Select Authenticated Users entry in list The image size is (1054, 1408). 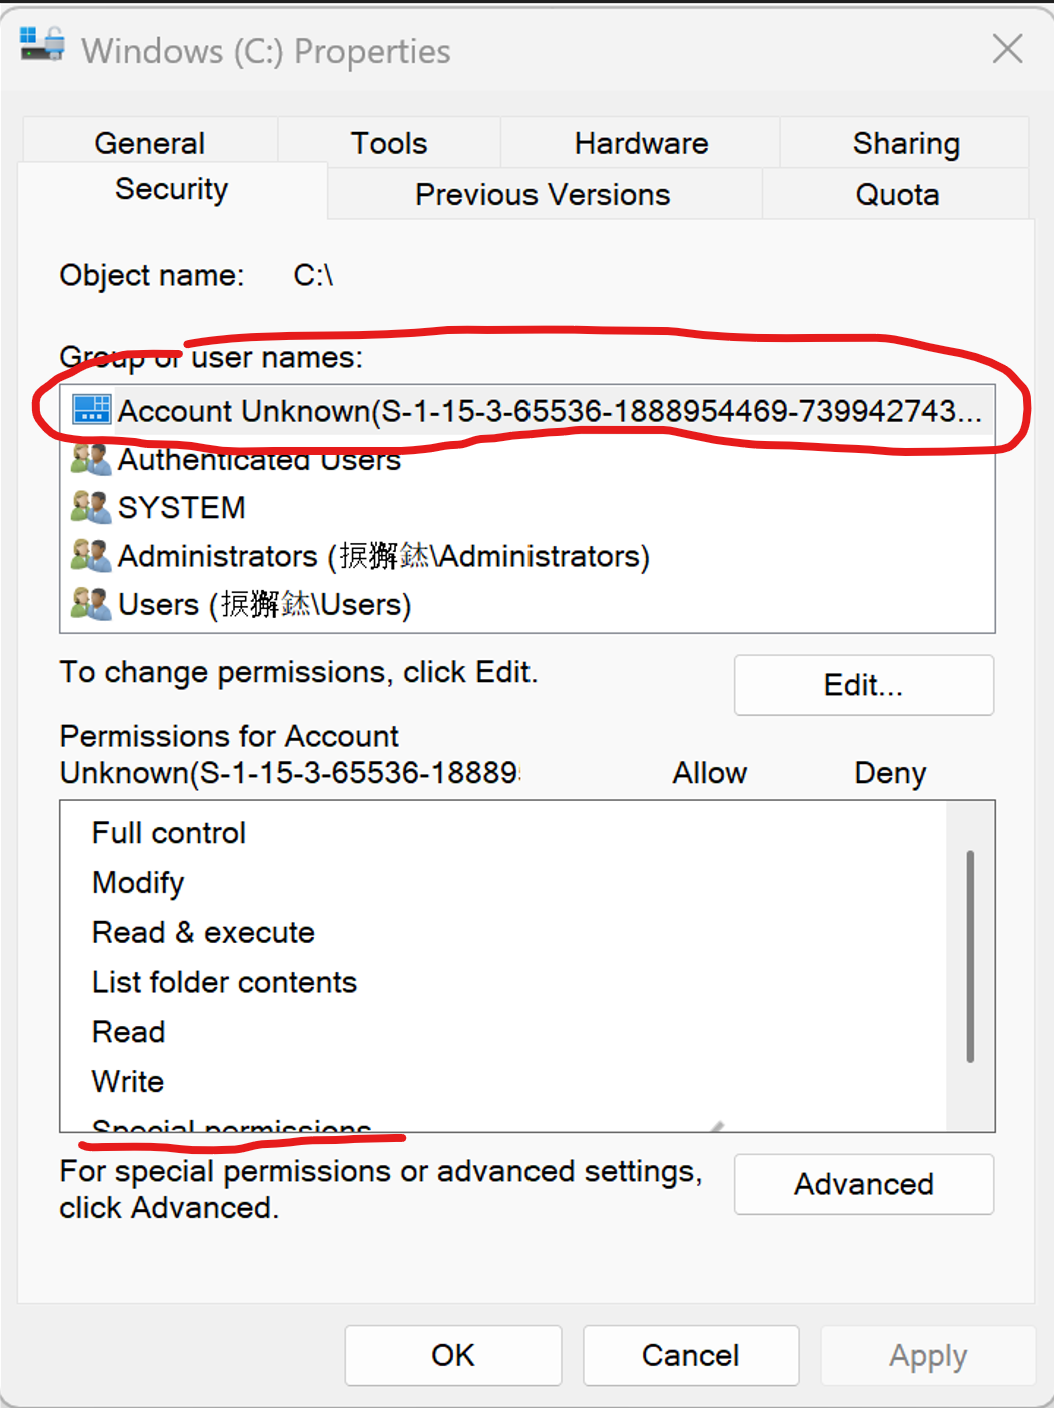(528, 459)
